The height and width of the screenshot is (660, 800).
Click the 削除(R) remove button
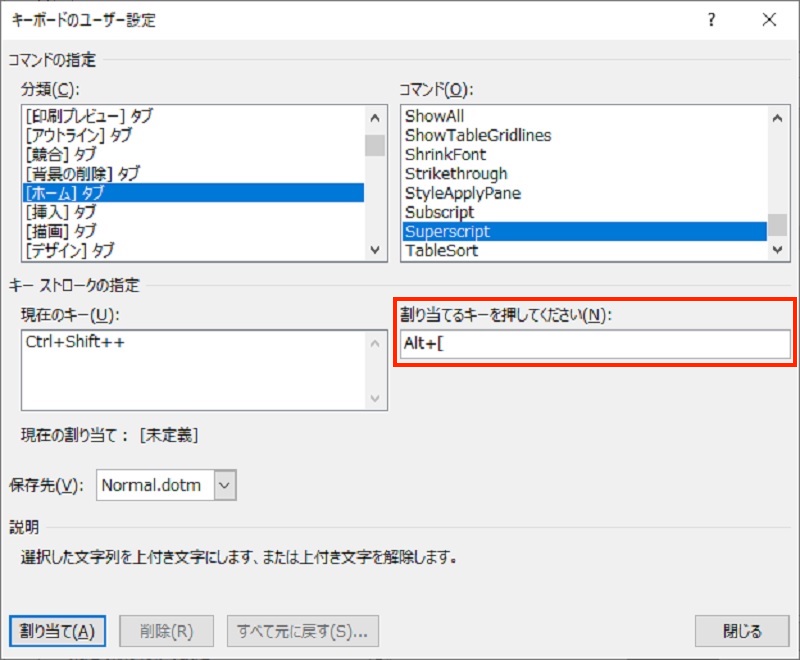point(166,631)
